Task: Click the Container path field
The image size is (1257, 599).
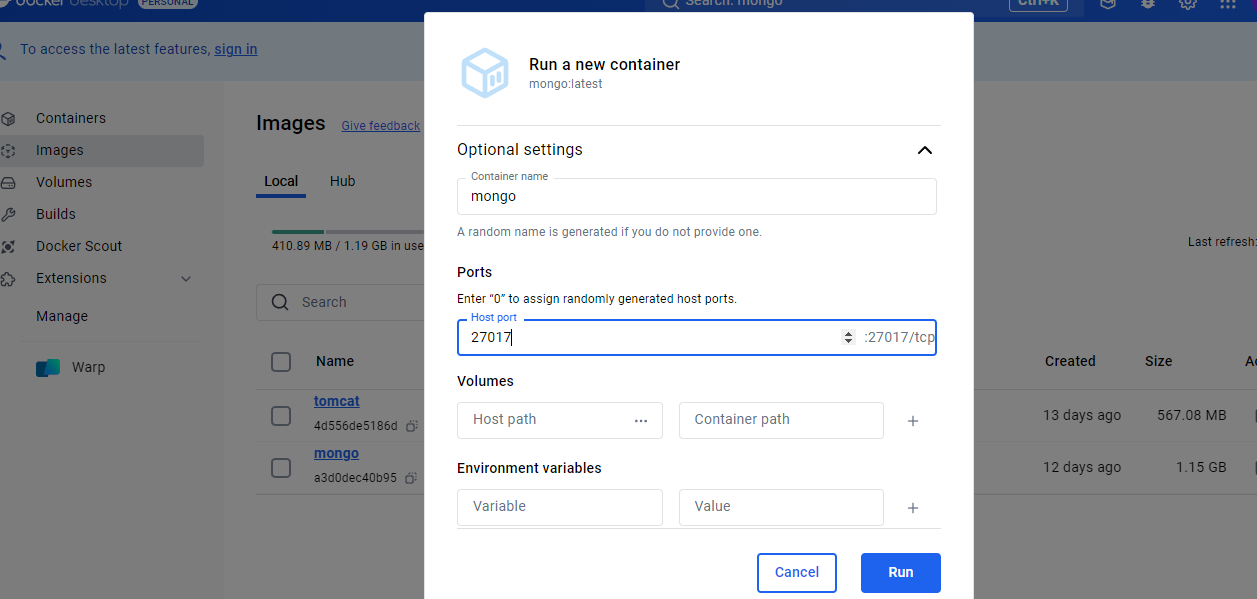Action: click(x=781, y=420)
